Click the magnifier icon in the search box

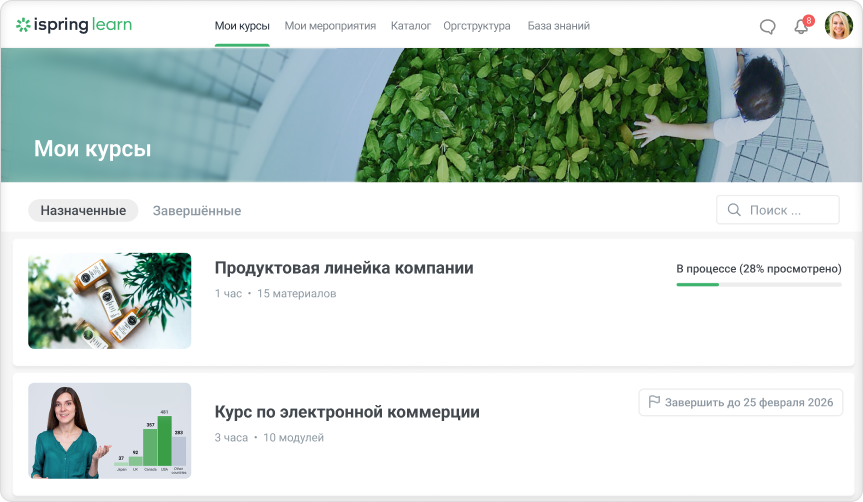coord(734,210)
